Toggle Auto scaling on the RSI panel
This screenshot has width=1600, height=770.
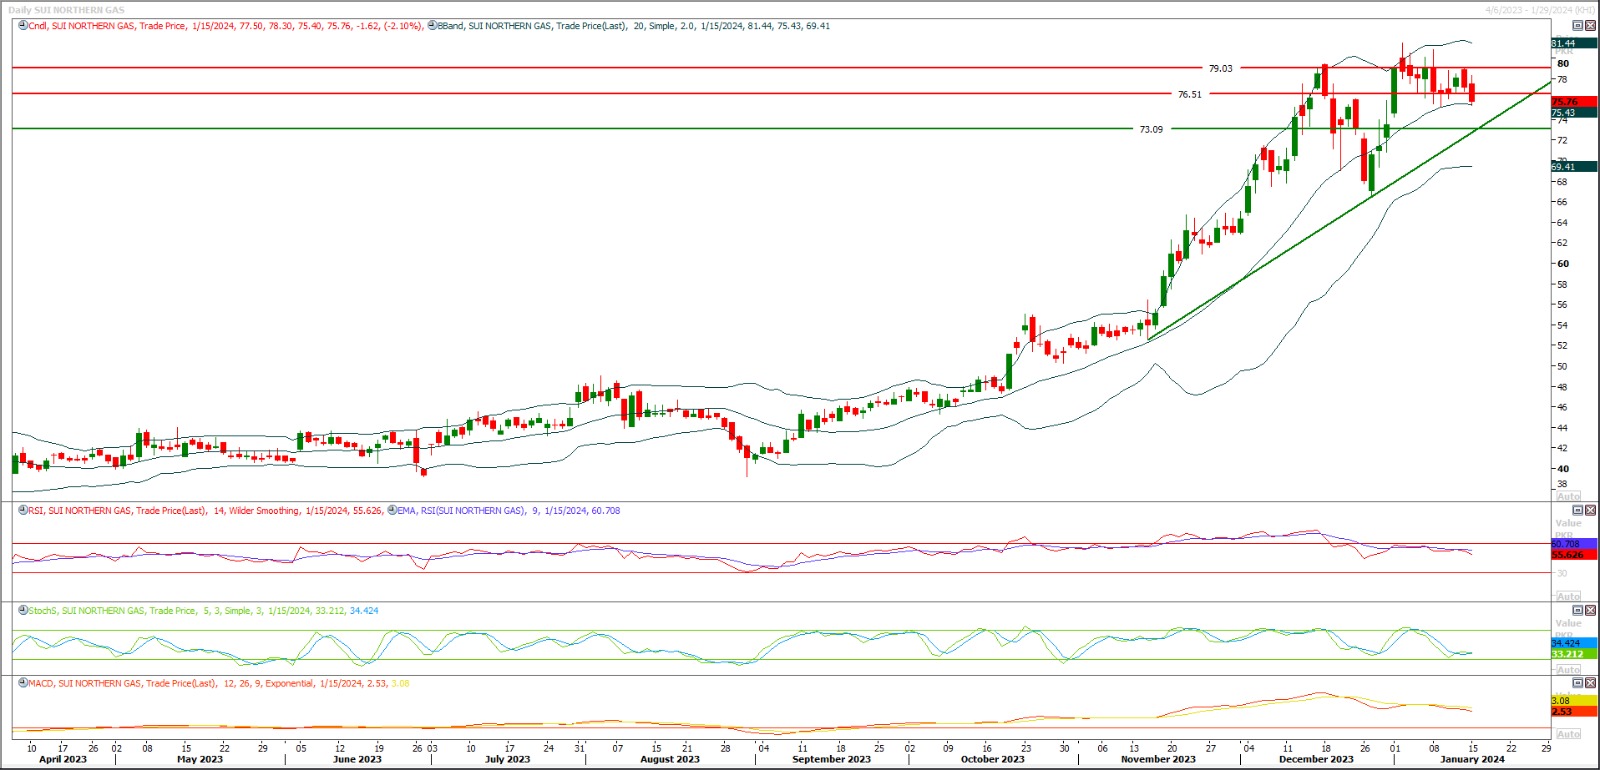pyautogui.click(x=1568, y=596)
